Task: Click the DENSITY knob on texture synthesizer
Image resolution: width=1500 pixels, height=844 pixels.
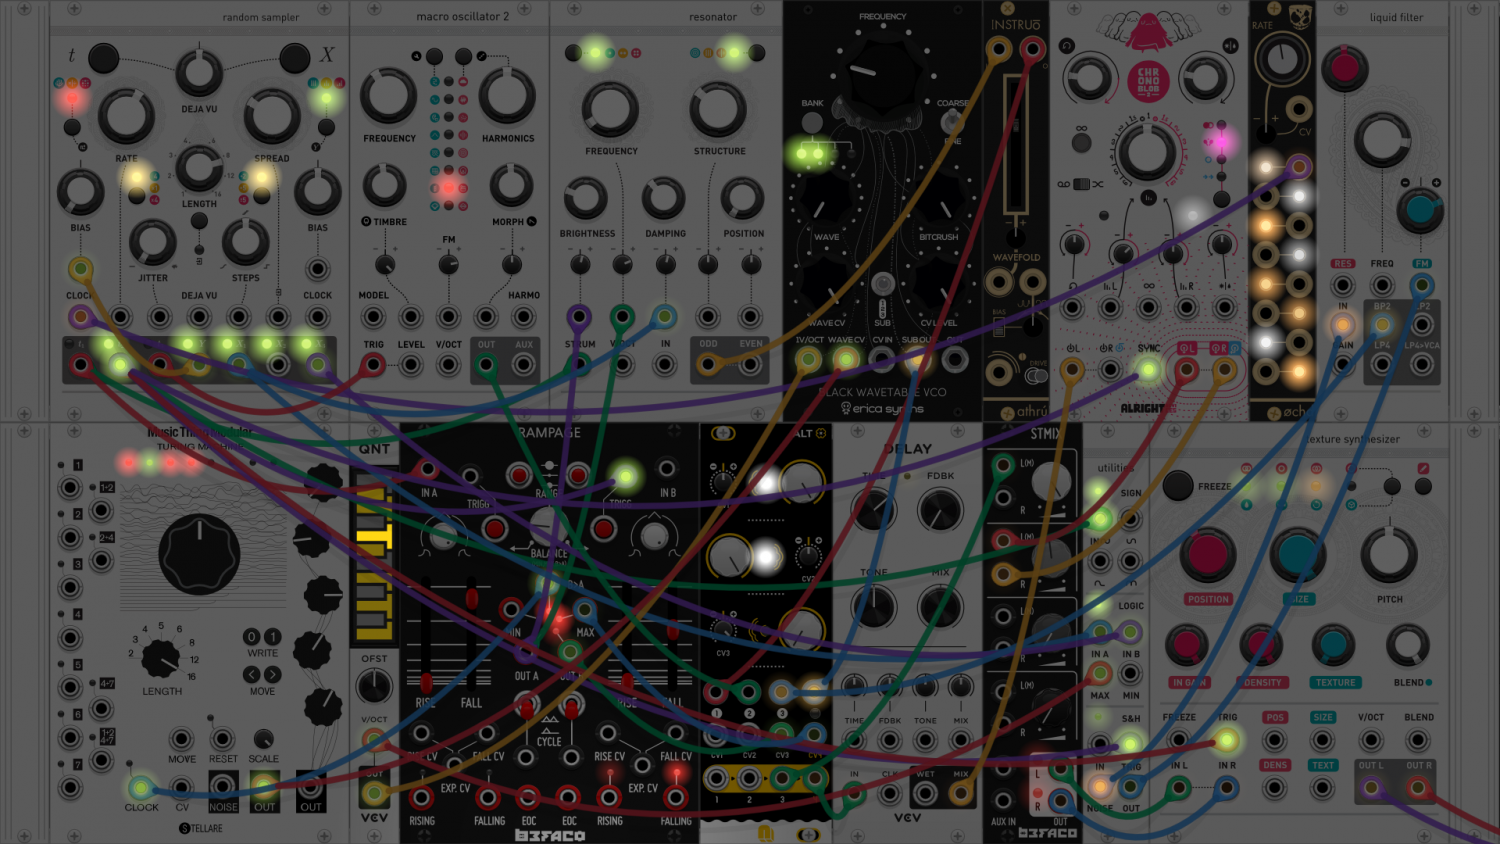Action: tap(1261, 645)
